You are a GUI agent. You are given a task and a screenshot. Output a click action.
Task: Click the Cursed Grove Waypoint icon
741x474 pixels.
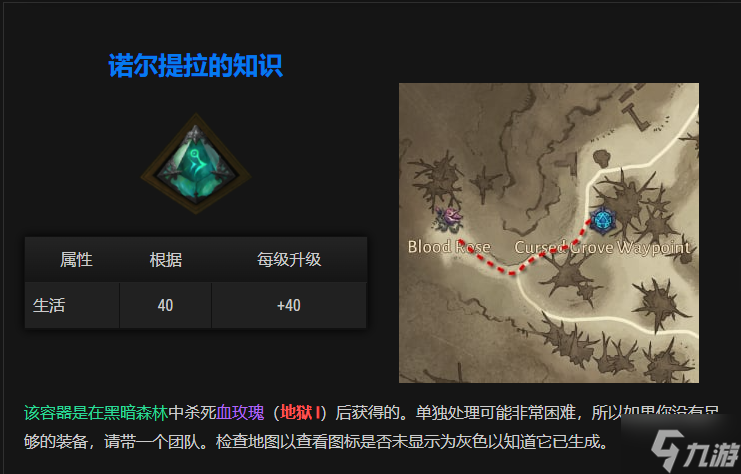tap(602, 220)
